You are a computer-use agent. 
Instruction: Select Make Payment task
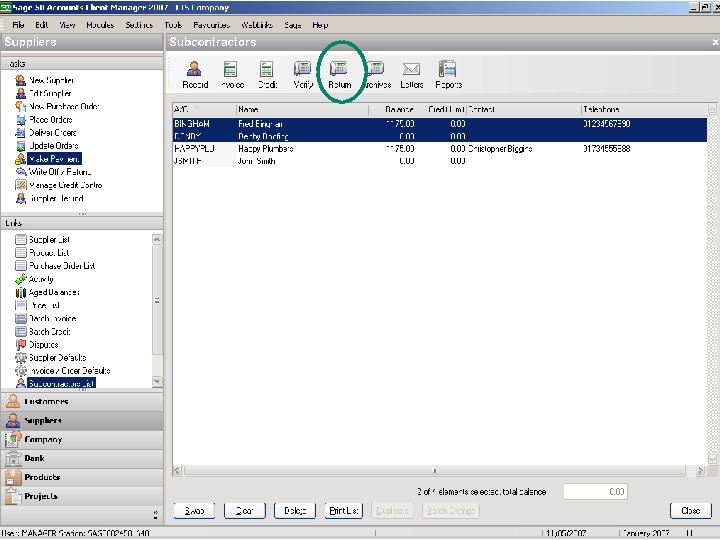[x=48, y=159]
